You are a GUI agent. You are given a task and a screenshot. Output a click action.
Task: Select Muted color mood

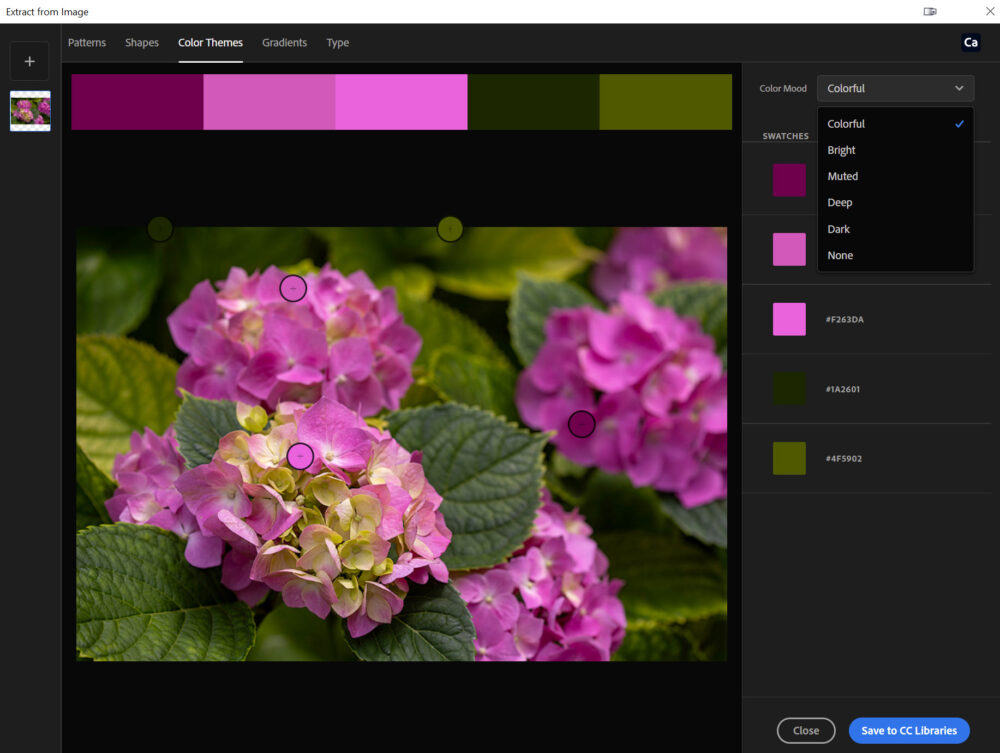[895, 176]
